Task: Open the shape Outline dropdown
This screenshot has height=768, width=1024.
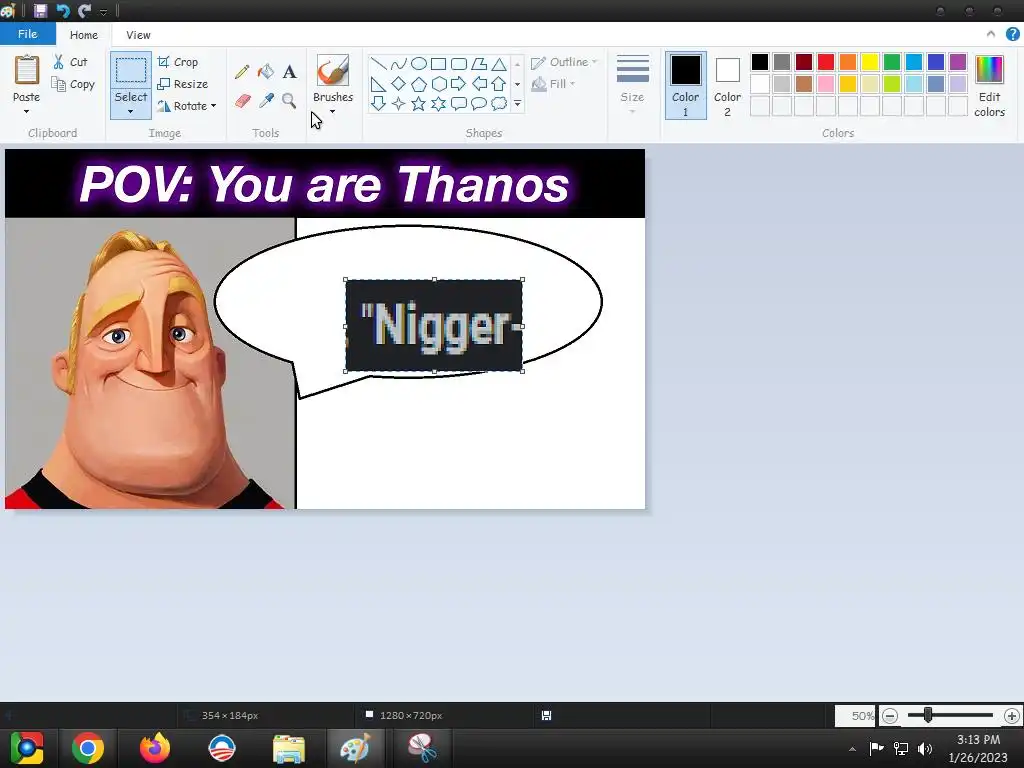Action: (564, 62)
